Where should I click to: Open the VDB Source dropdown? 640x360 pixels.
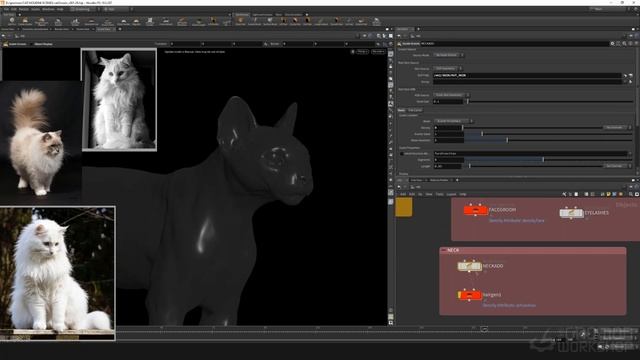point(451,95)
